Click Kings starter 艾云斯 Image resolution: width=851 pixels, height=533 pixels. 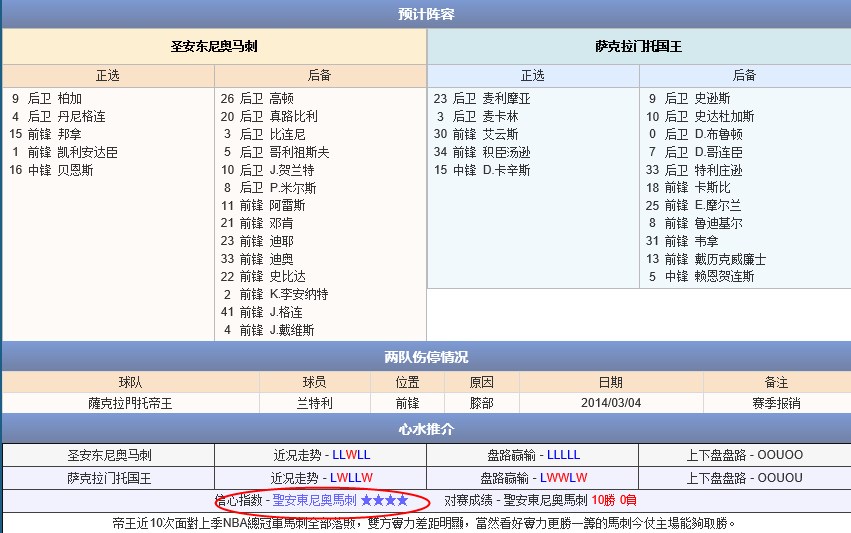pyautogui.click(x=500, y=134)
